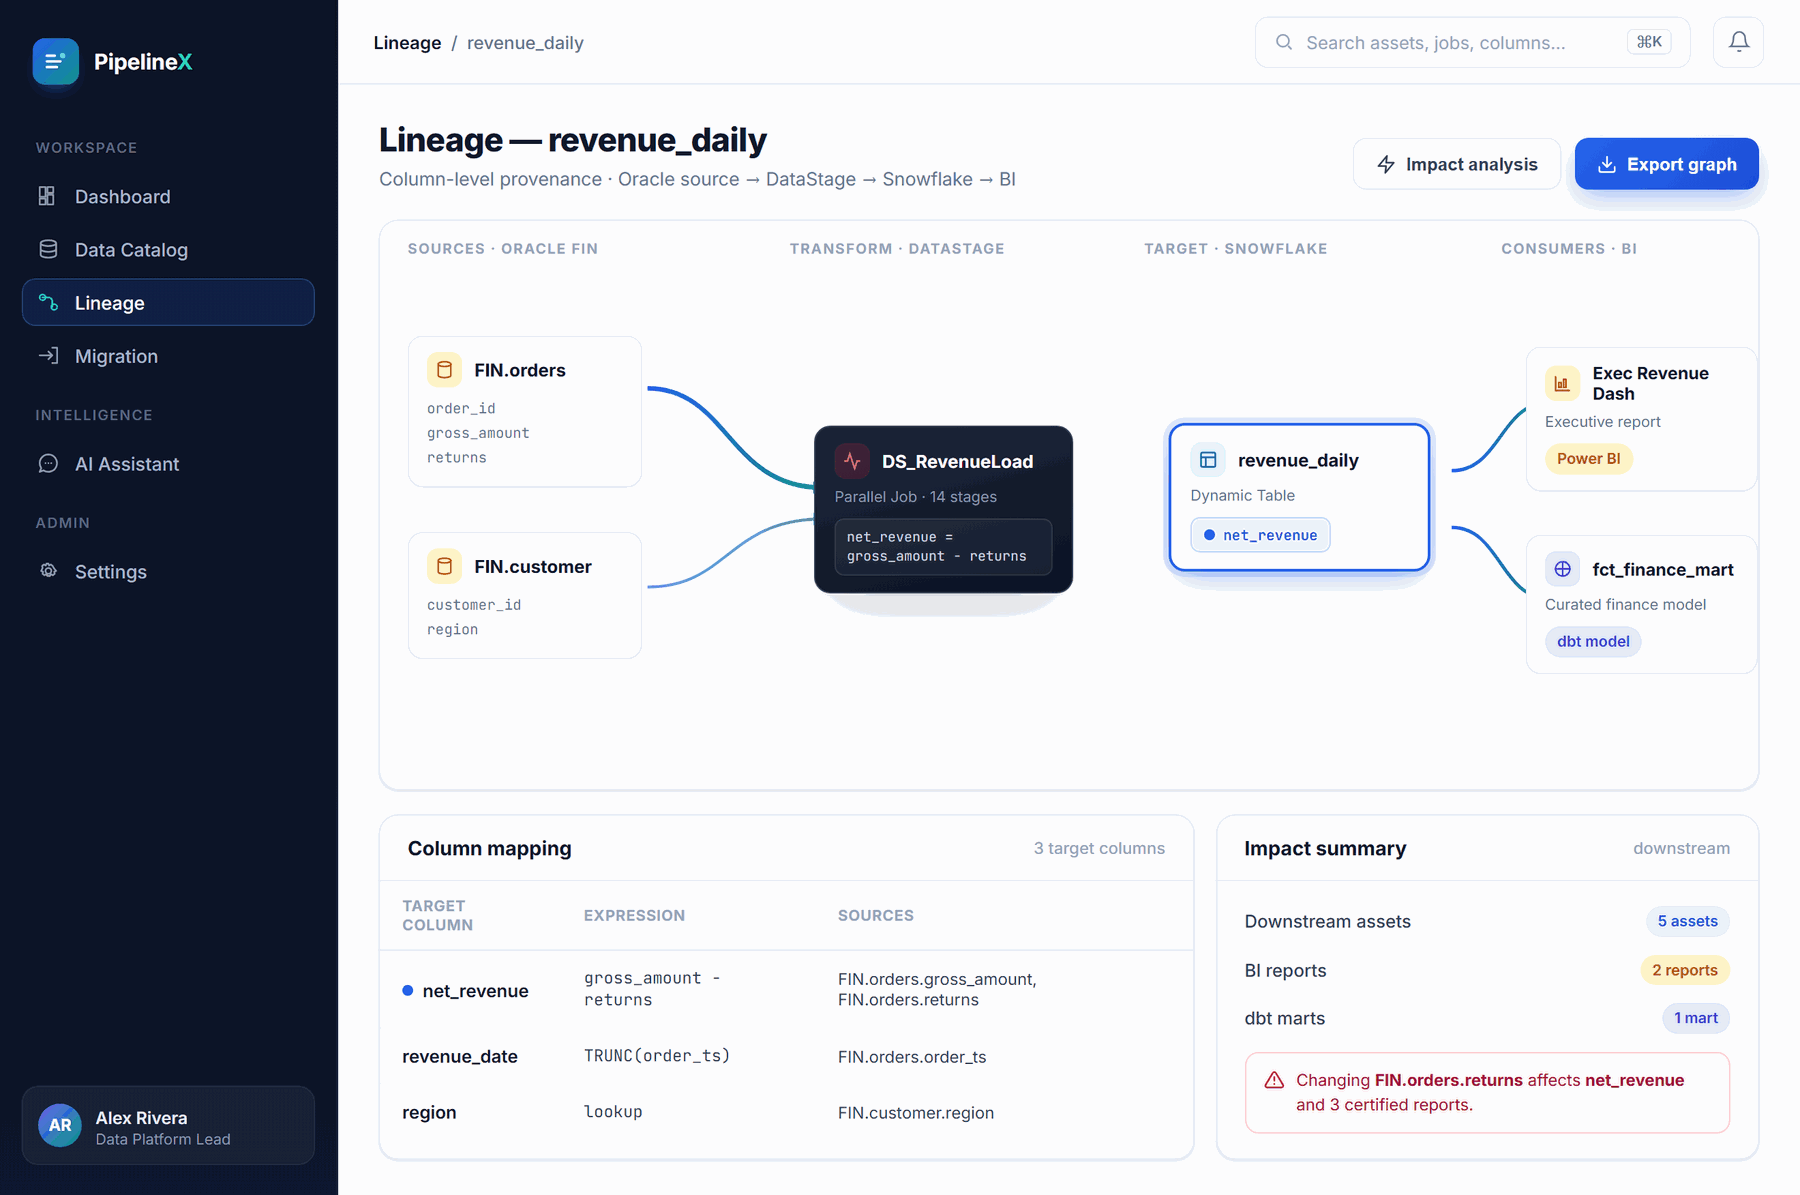Click the net_revenue row in column mapping
This screenshot has width=1800, height=1195.
tap(786, 990)
